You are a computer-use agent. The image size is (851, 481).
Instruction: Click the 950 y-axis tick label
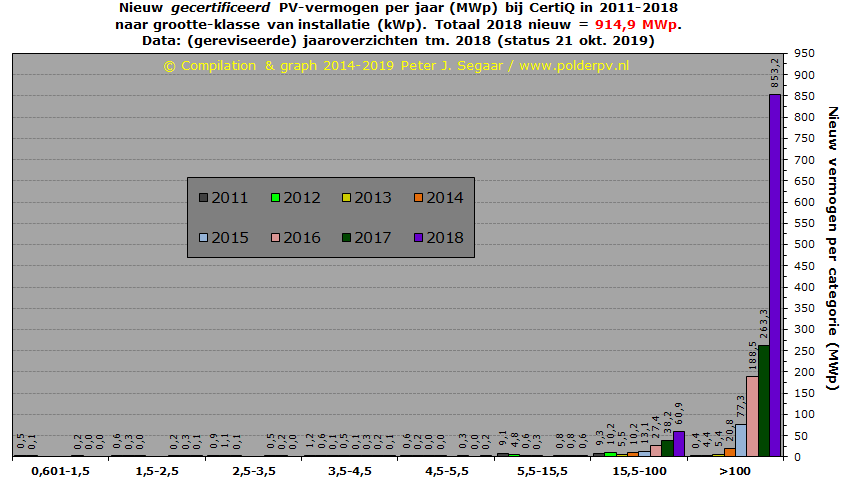click(804, 53)
